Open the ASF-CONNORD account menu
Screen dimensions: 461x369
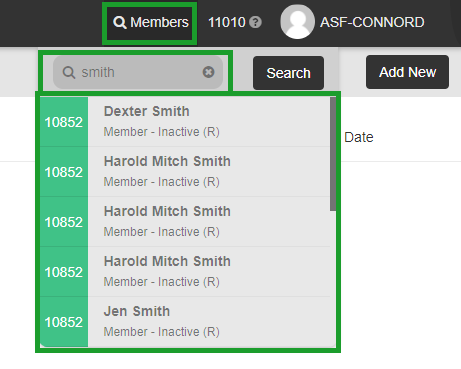pyautogui.click(x=372, y=22)
